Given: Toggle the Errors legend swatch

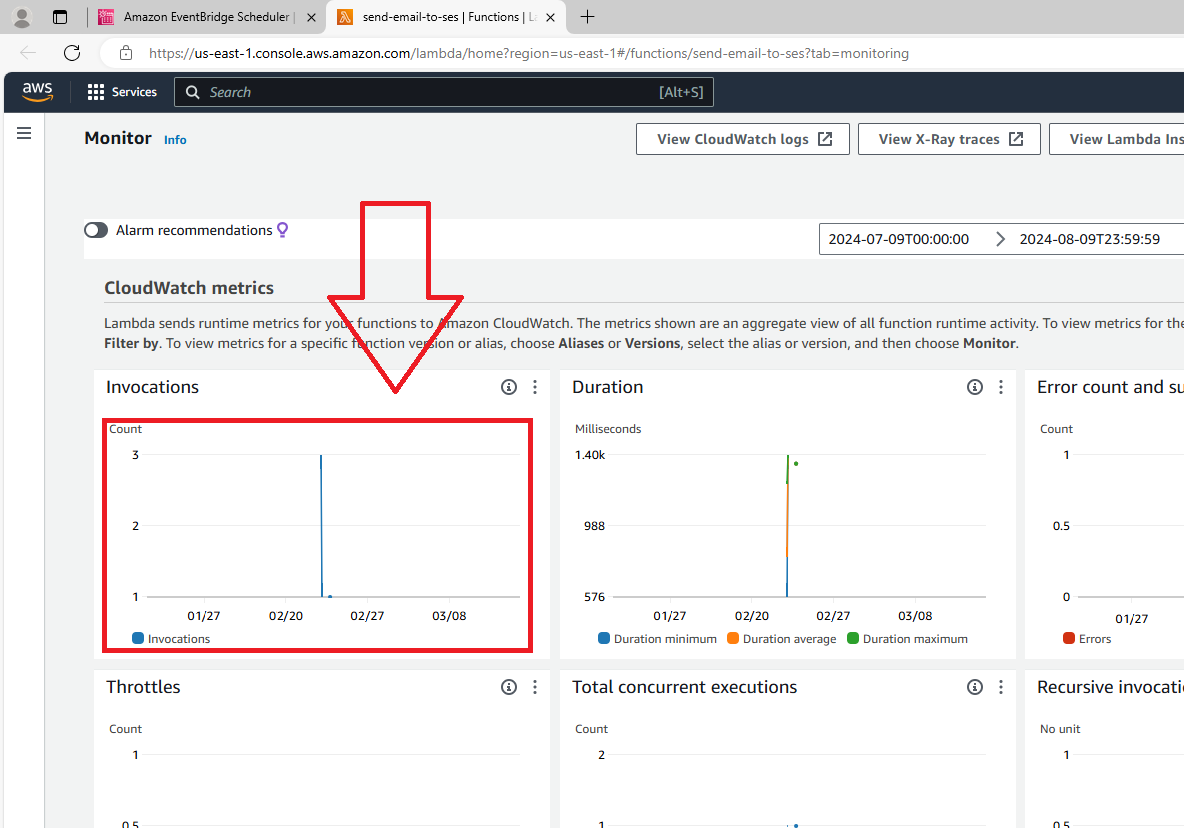Looking at the screenshot, I should click(x=1068, y=639).
